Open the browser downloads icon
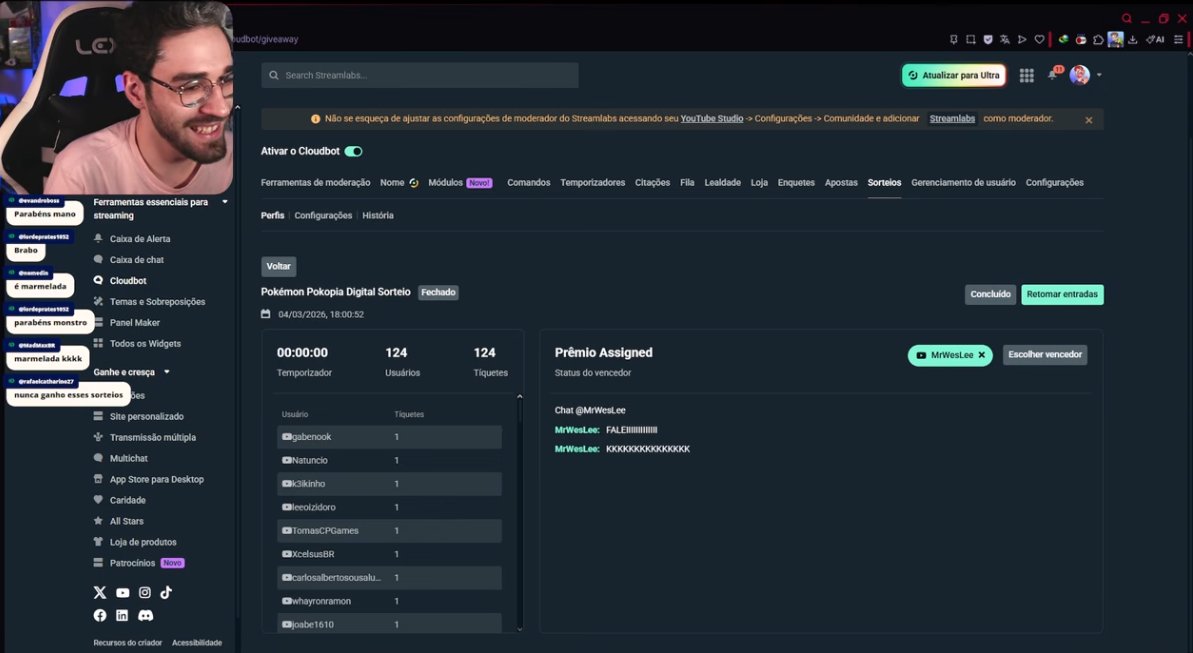This screenshot has height=653, width=1193. tap(1132, 40)
